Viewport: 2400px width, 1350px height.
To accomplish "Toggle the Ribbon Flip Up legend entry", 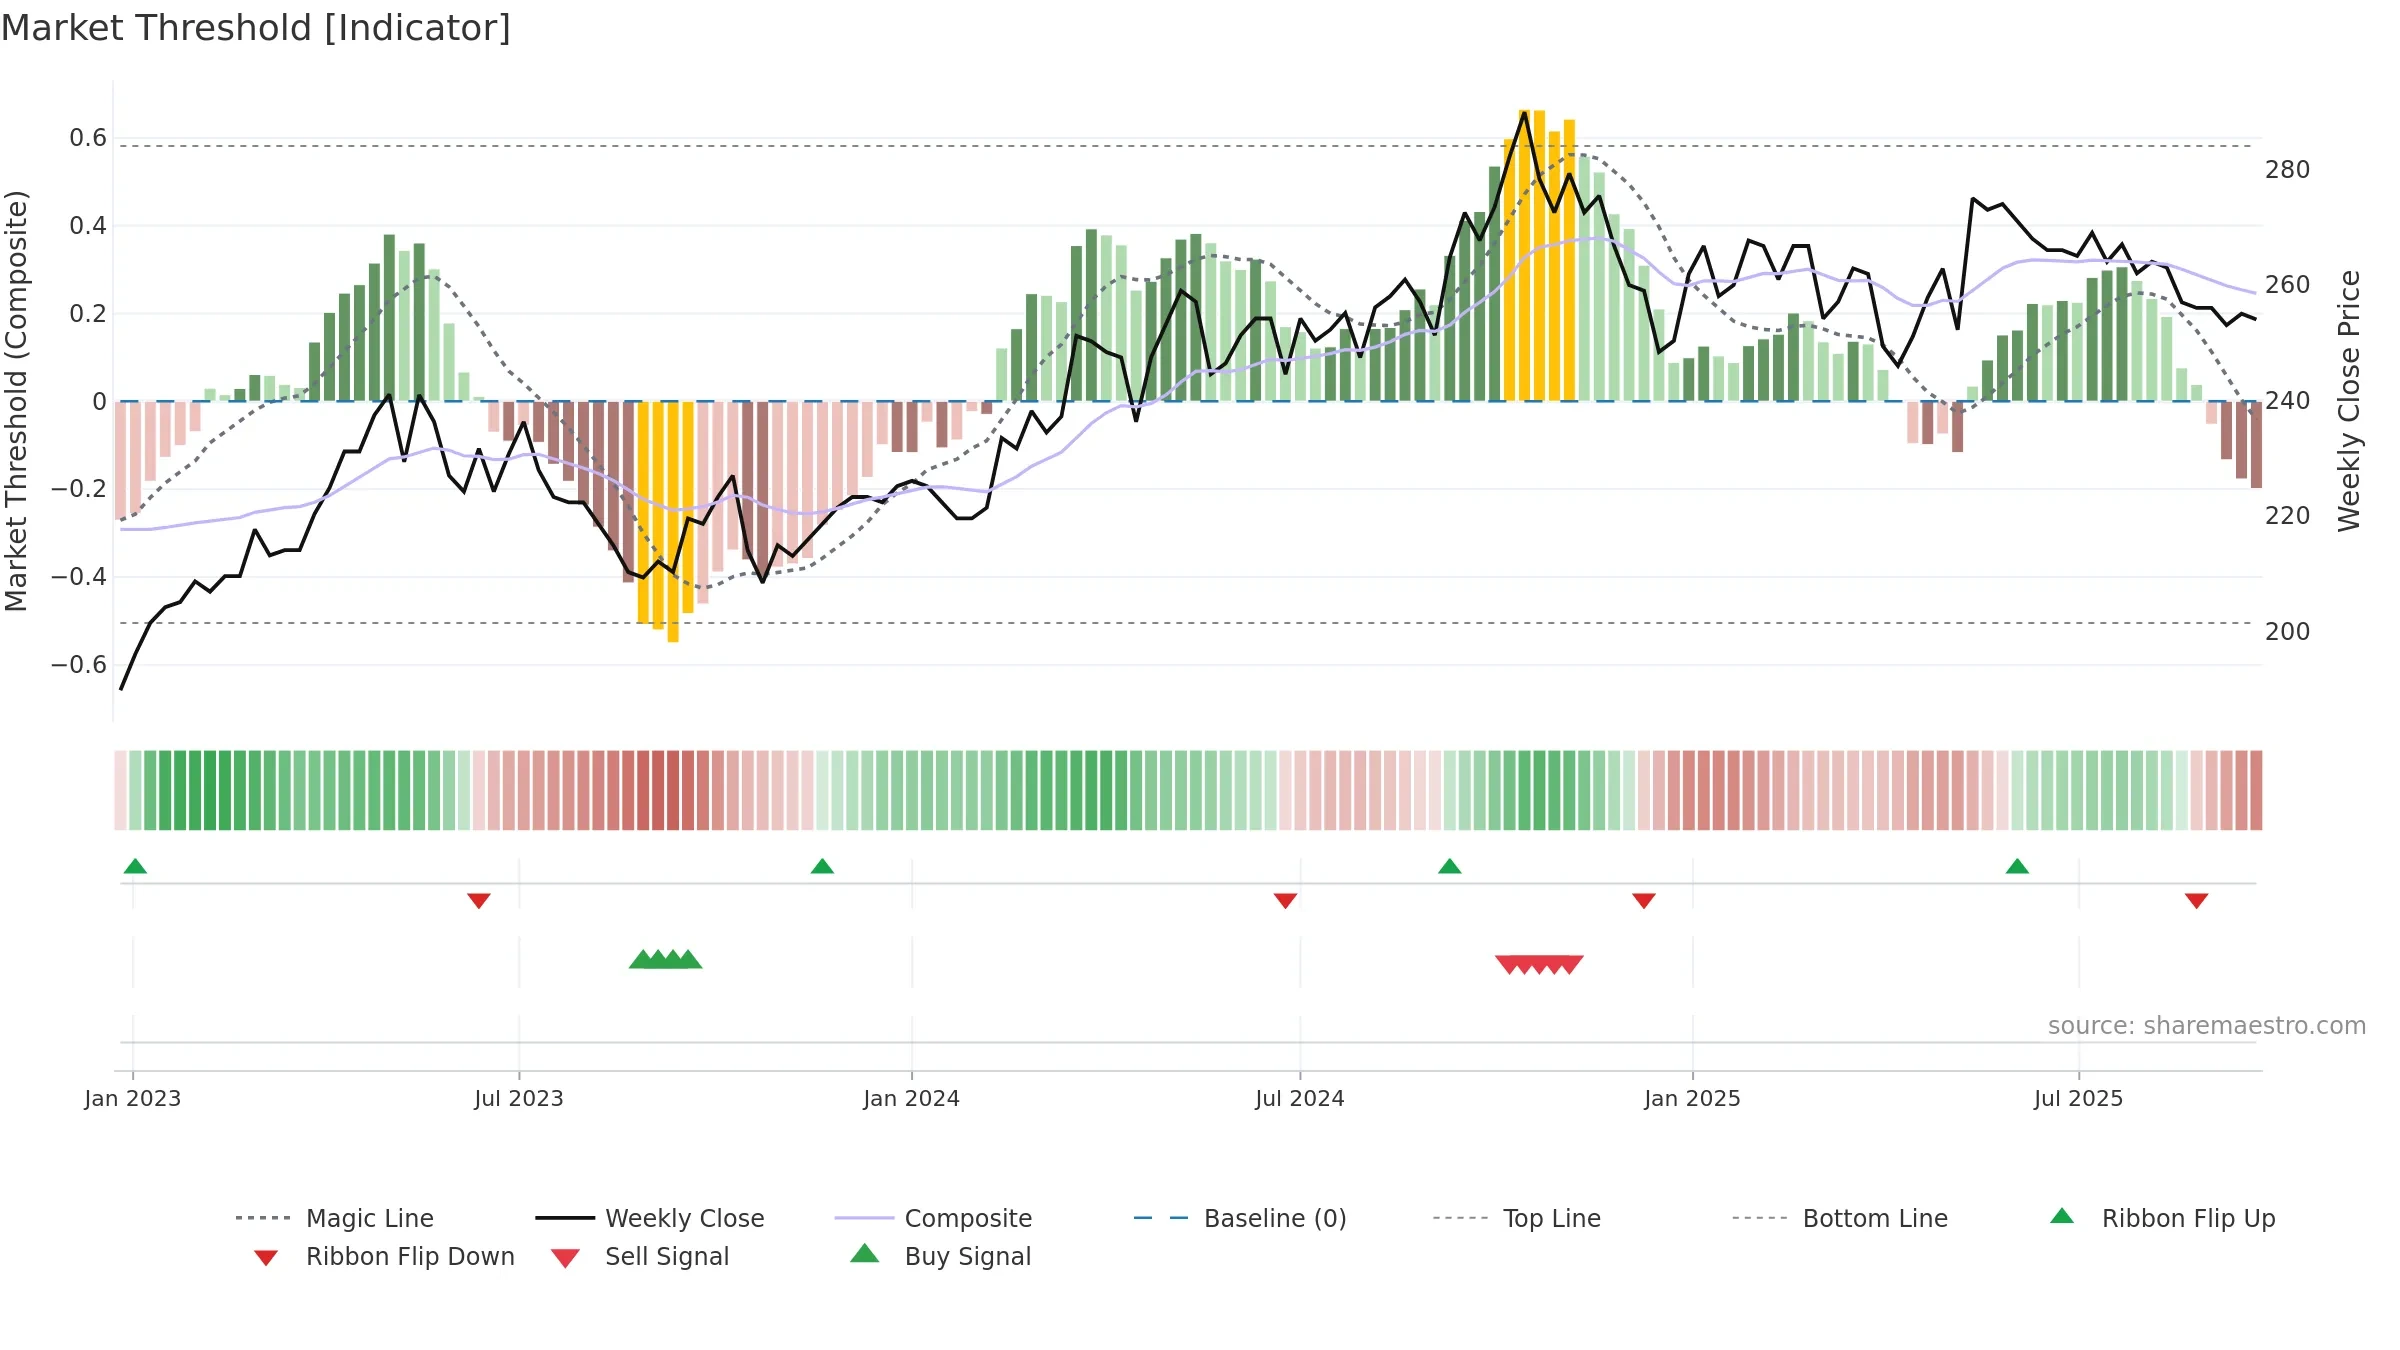I will tap(2162, 1218).
